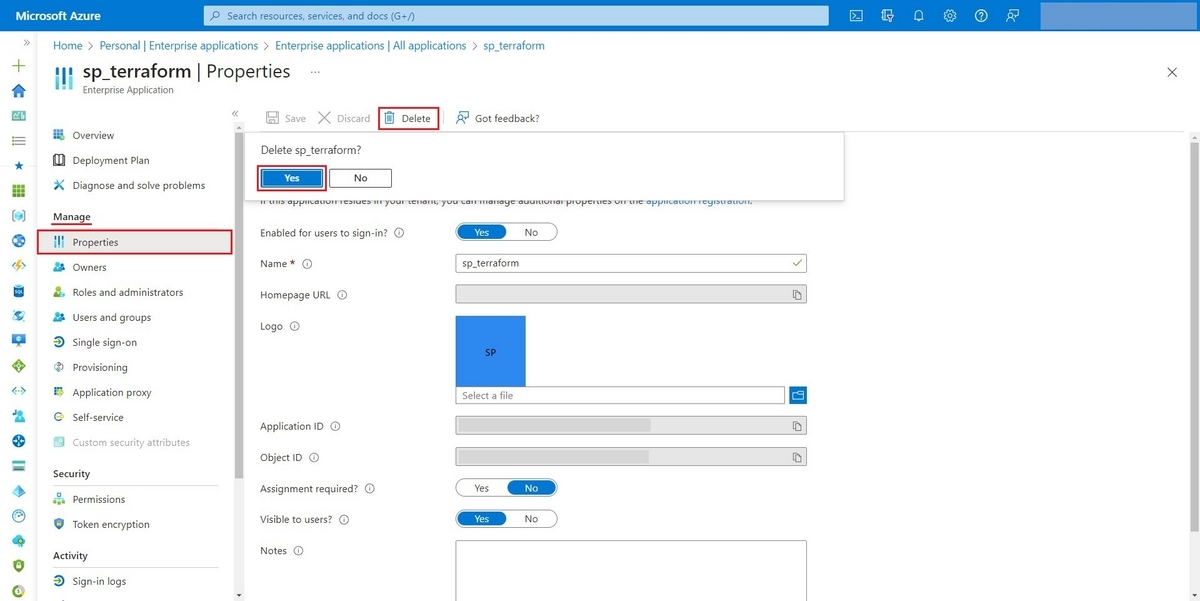
Task: Open the logo file browser icon
Action: [797, 394]
